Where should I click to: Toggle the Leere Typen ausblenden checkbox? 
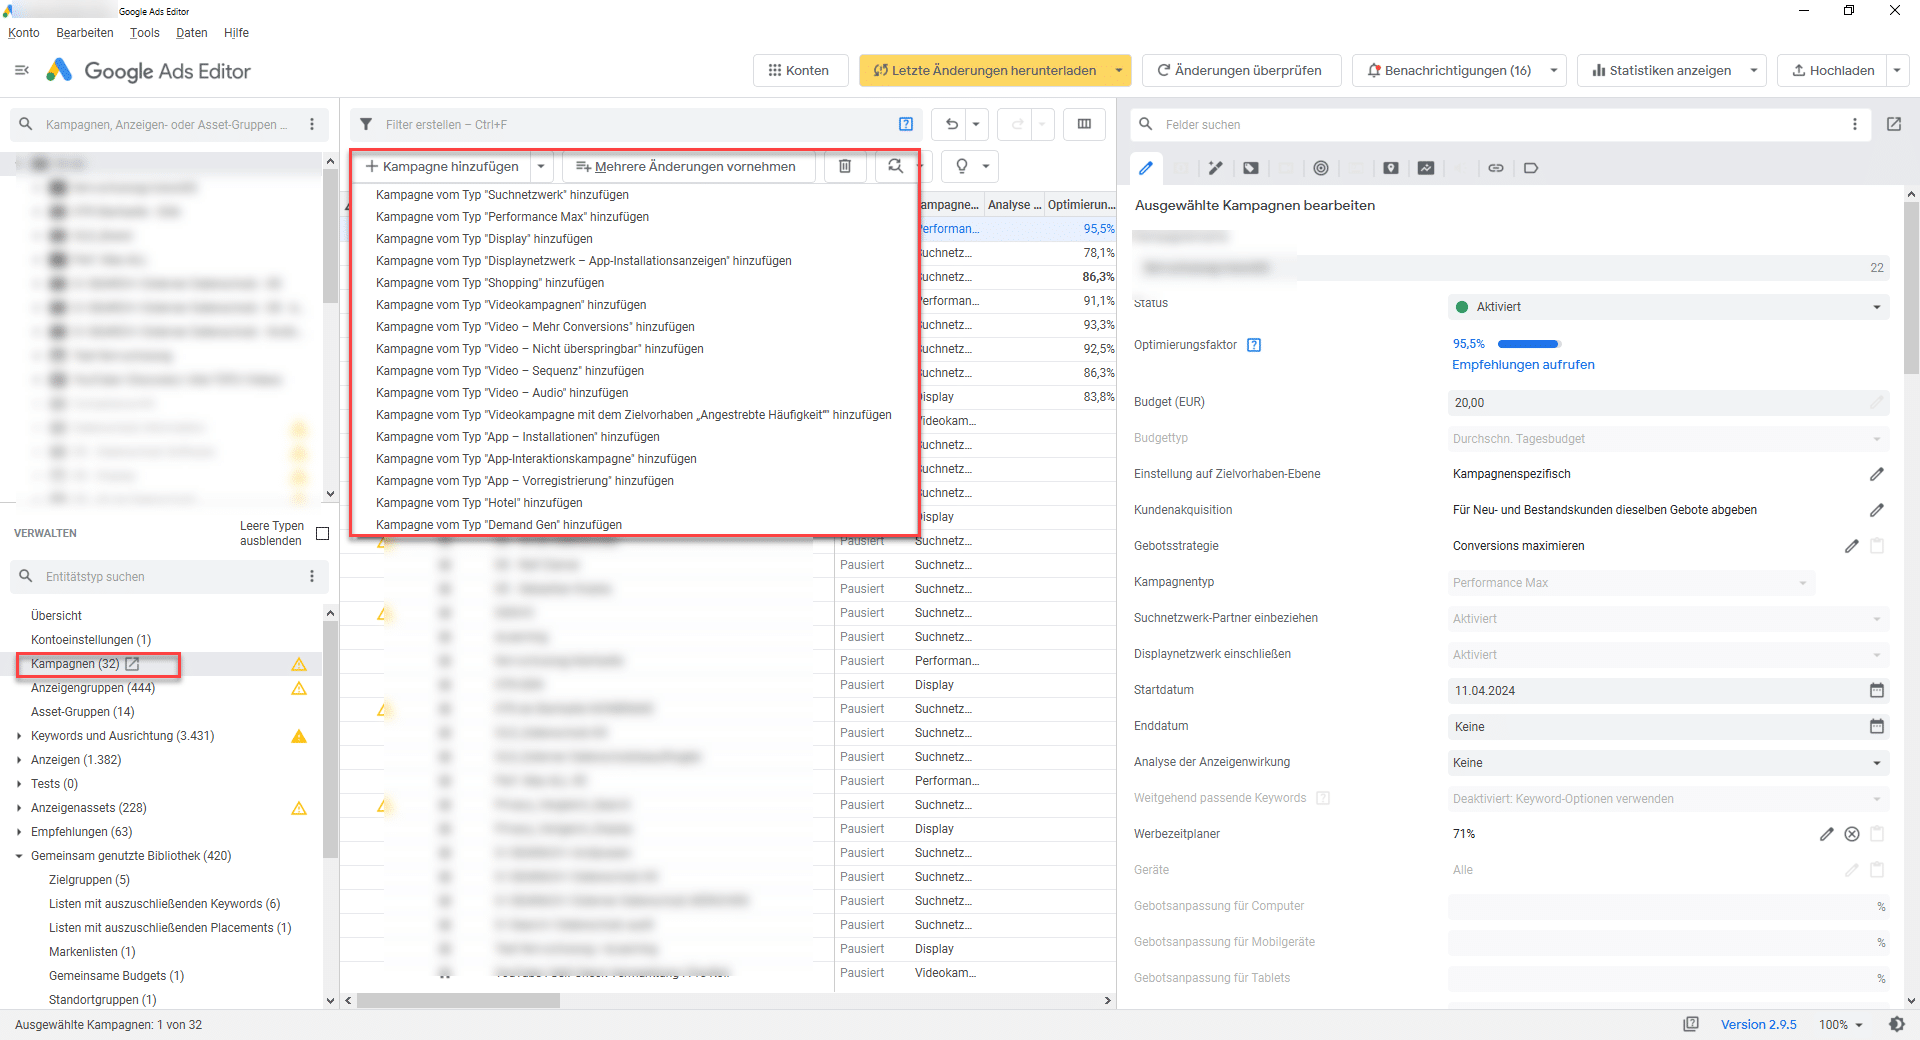322,534
